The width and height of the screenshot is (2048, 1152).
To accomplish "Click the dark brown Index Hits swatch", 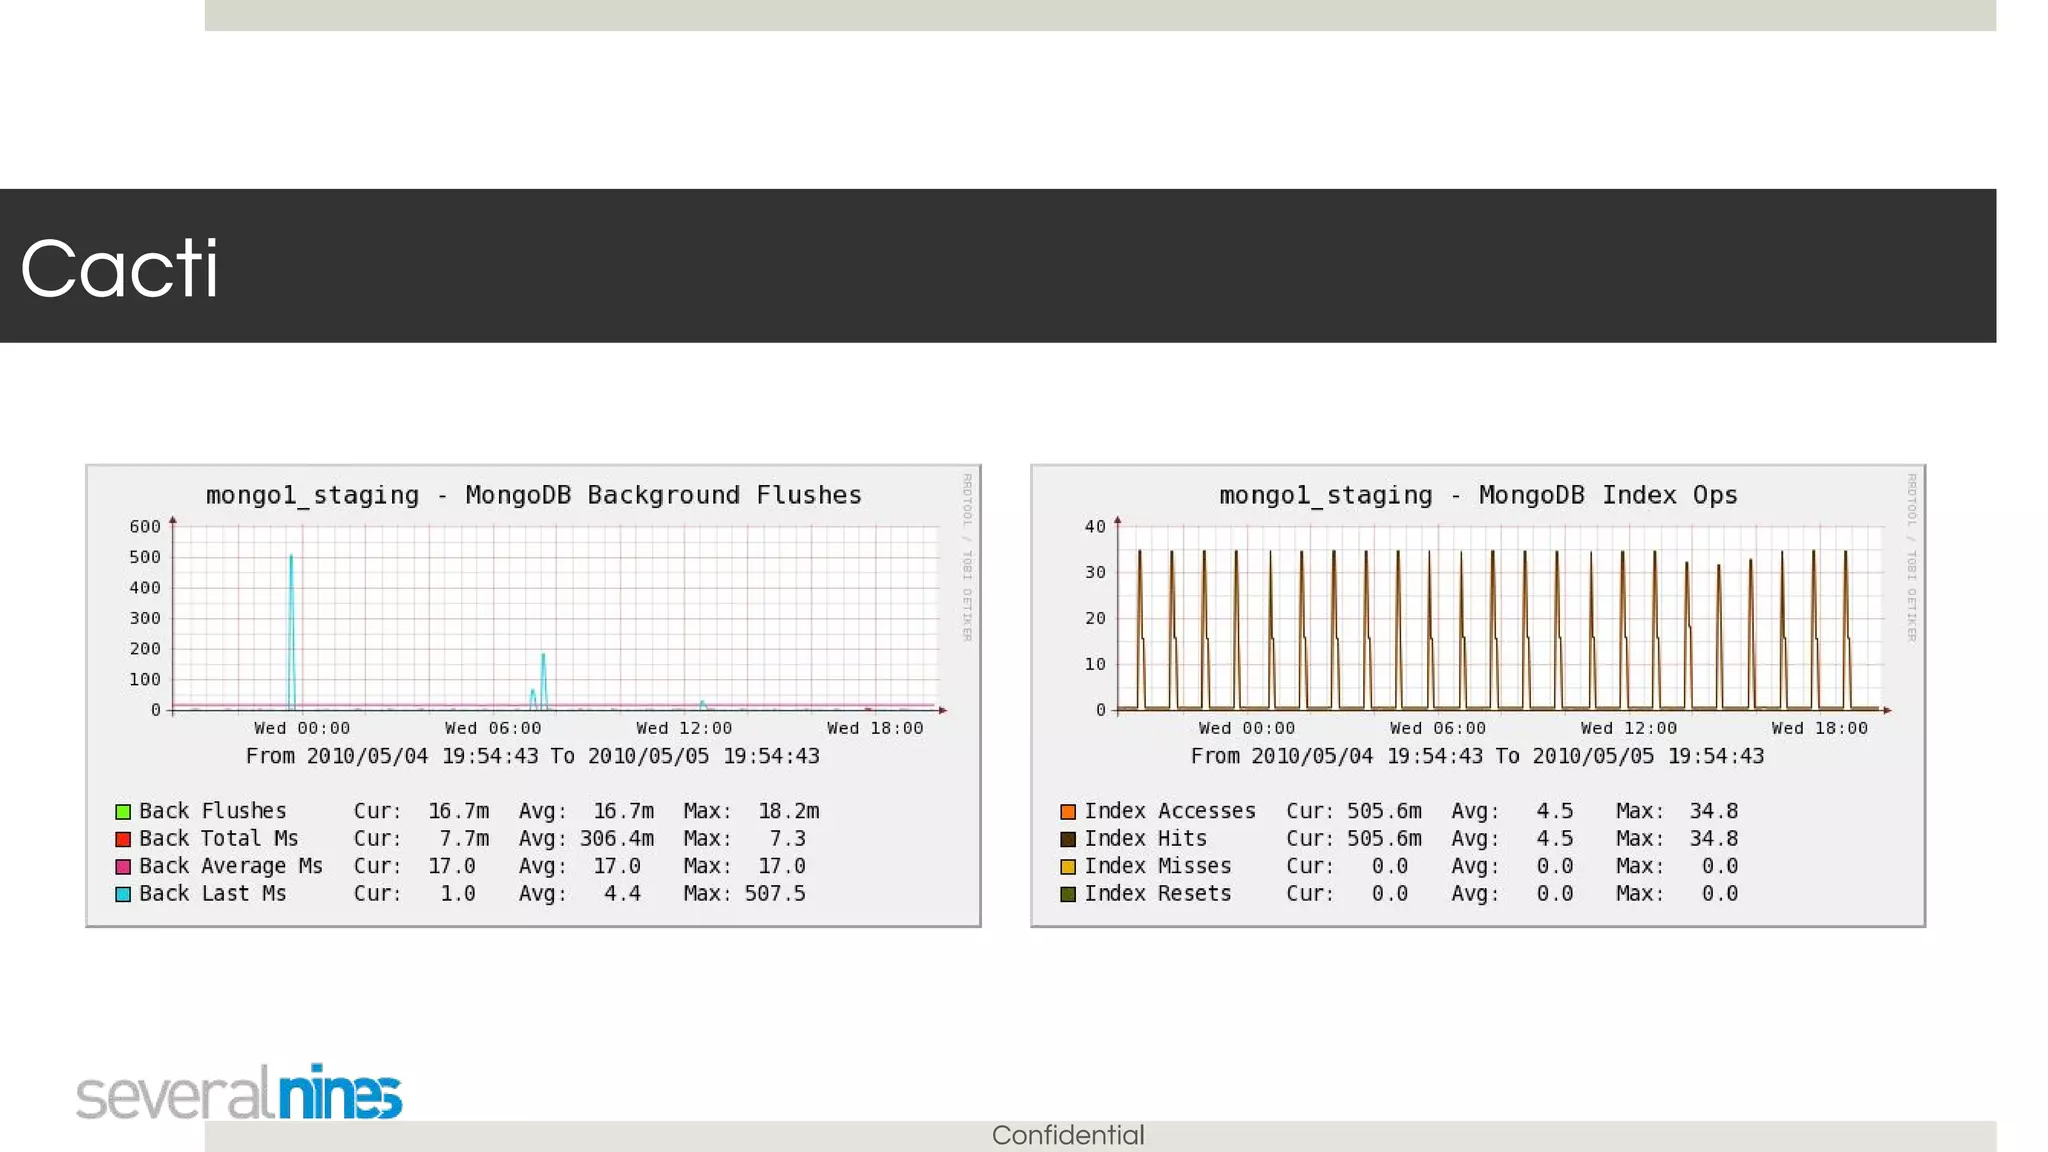I will point(1068,839).
